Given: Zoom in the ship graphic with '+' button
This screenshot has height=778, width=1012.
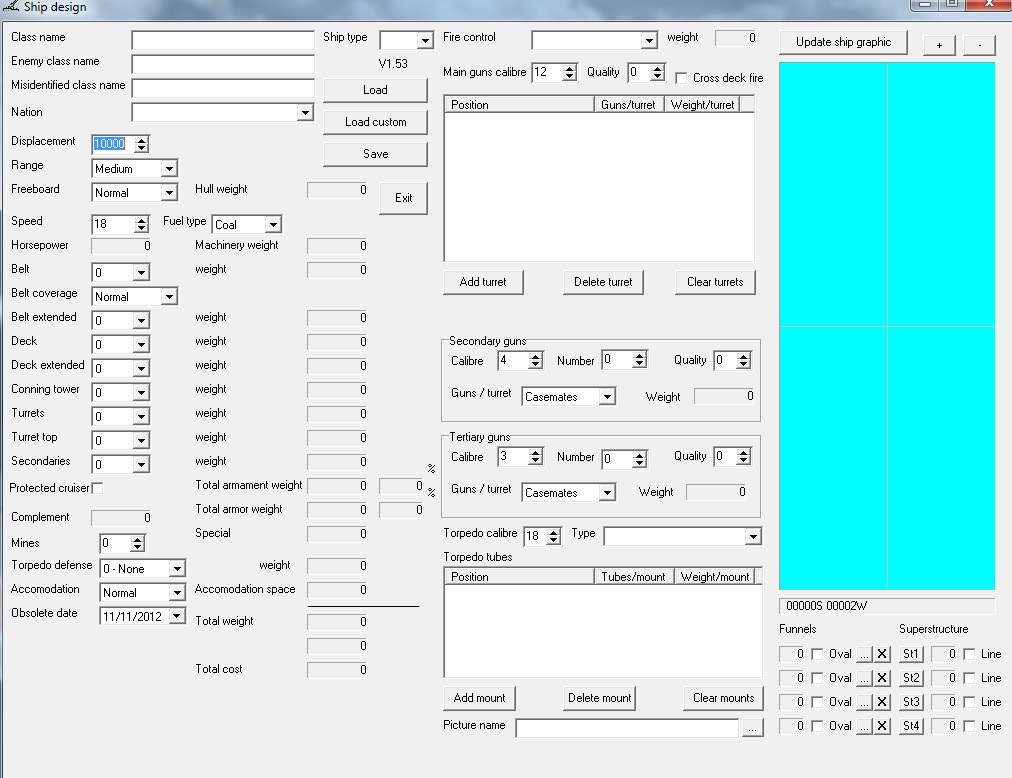Looking at the screenshot, I should click(939, 45).
